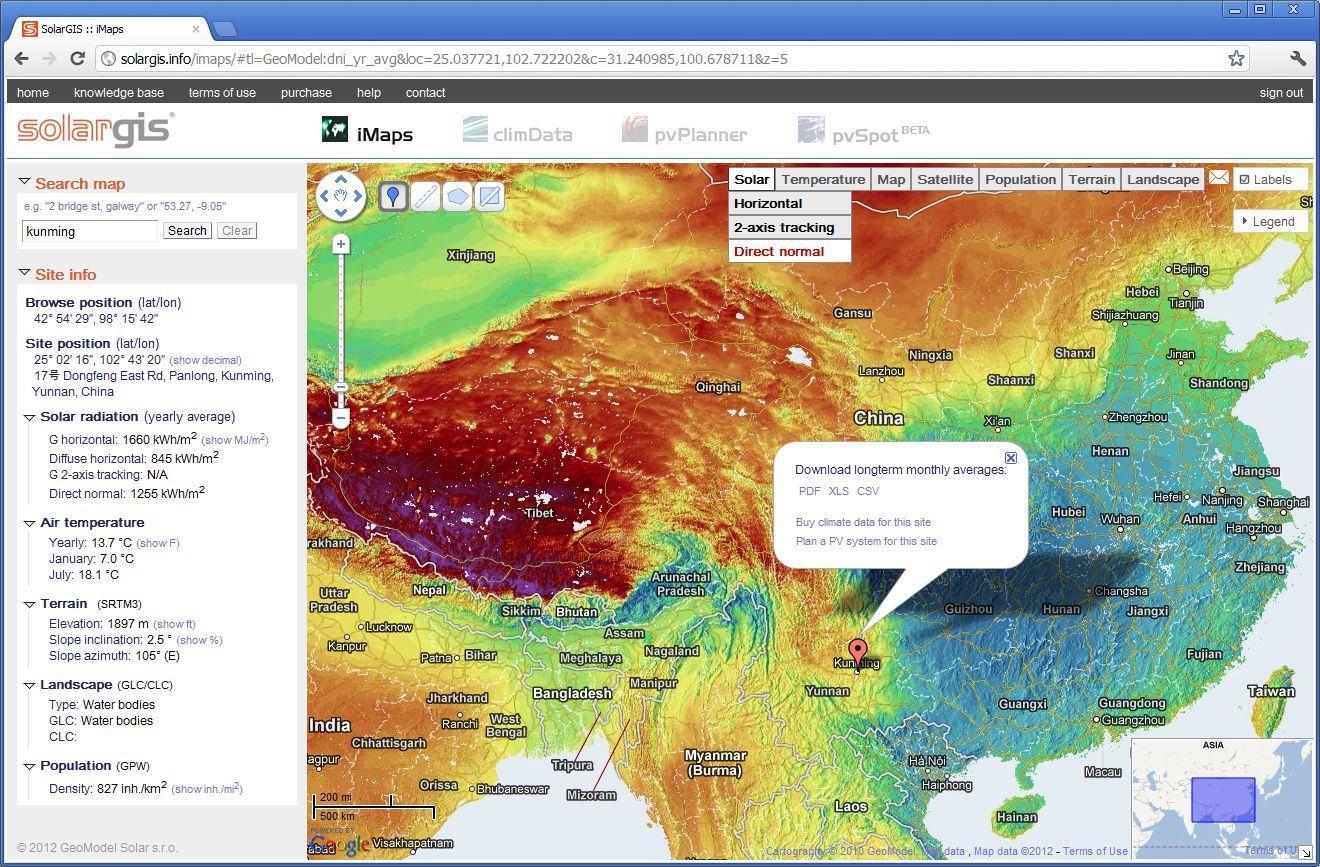Collapse the Site info panel
Screen dimensions: 1320x867
tap(25, 273)
